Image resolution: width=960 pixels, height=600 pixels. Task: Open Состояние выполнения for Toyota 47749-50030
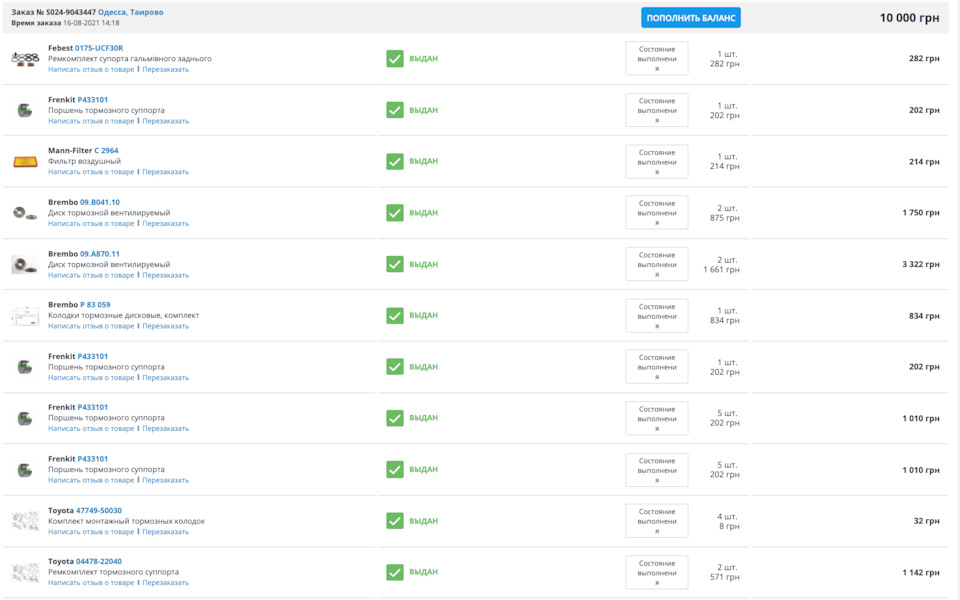pos(656,521)
